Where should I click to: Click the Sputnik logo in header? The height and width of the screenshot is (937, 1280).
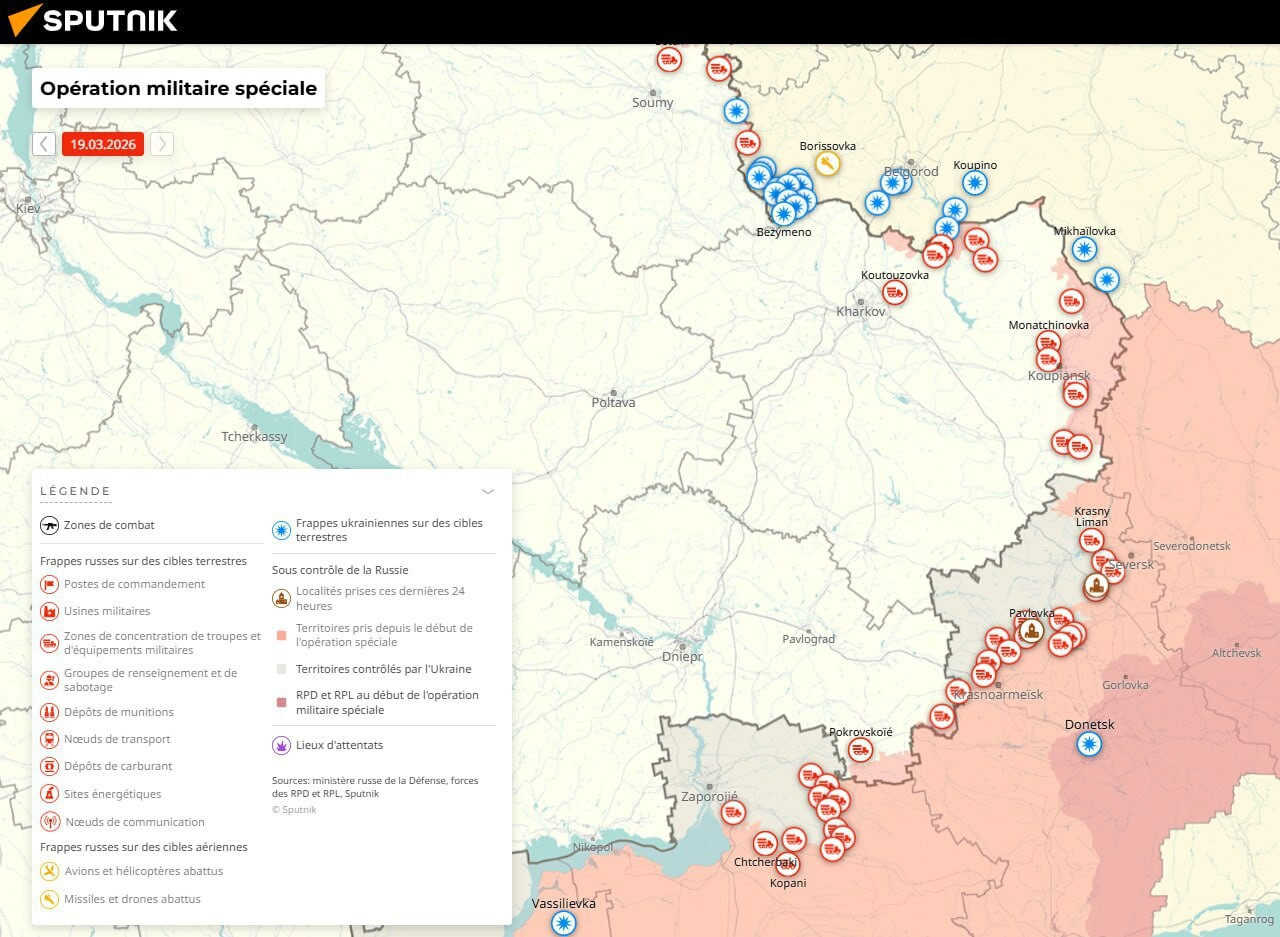93,20
